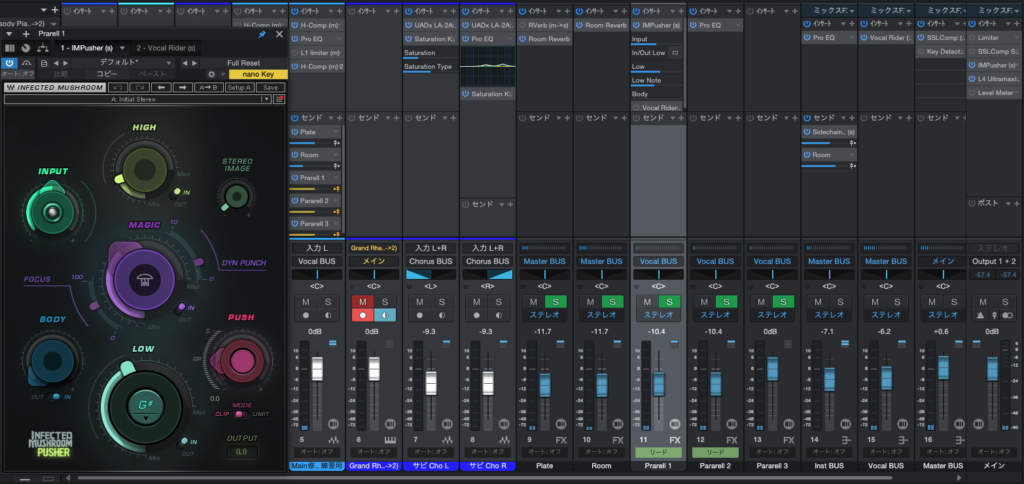This screenshot has width=1024, height=484.
Task: Solo the Vocal BUS channel 15
Action: [897, 301]
